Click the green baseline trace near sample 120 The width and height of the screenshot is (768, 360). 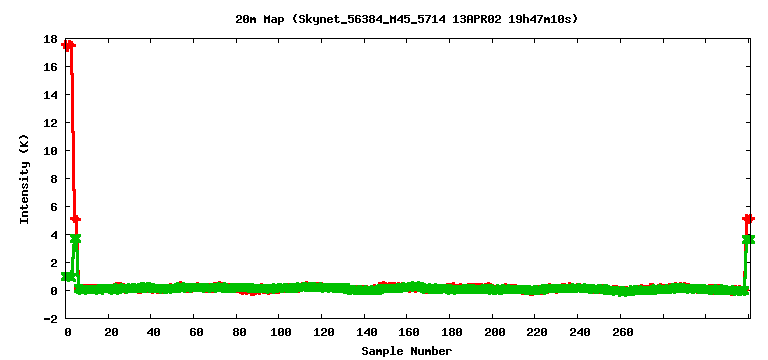[x=322, y=288]
